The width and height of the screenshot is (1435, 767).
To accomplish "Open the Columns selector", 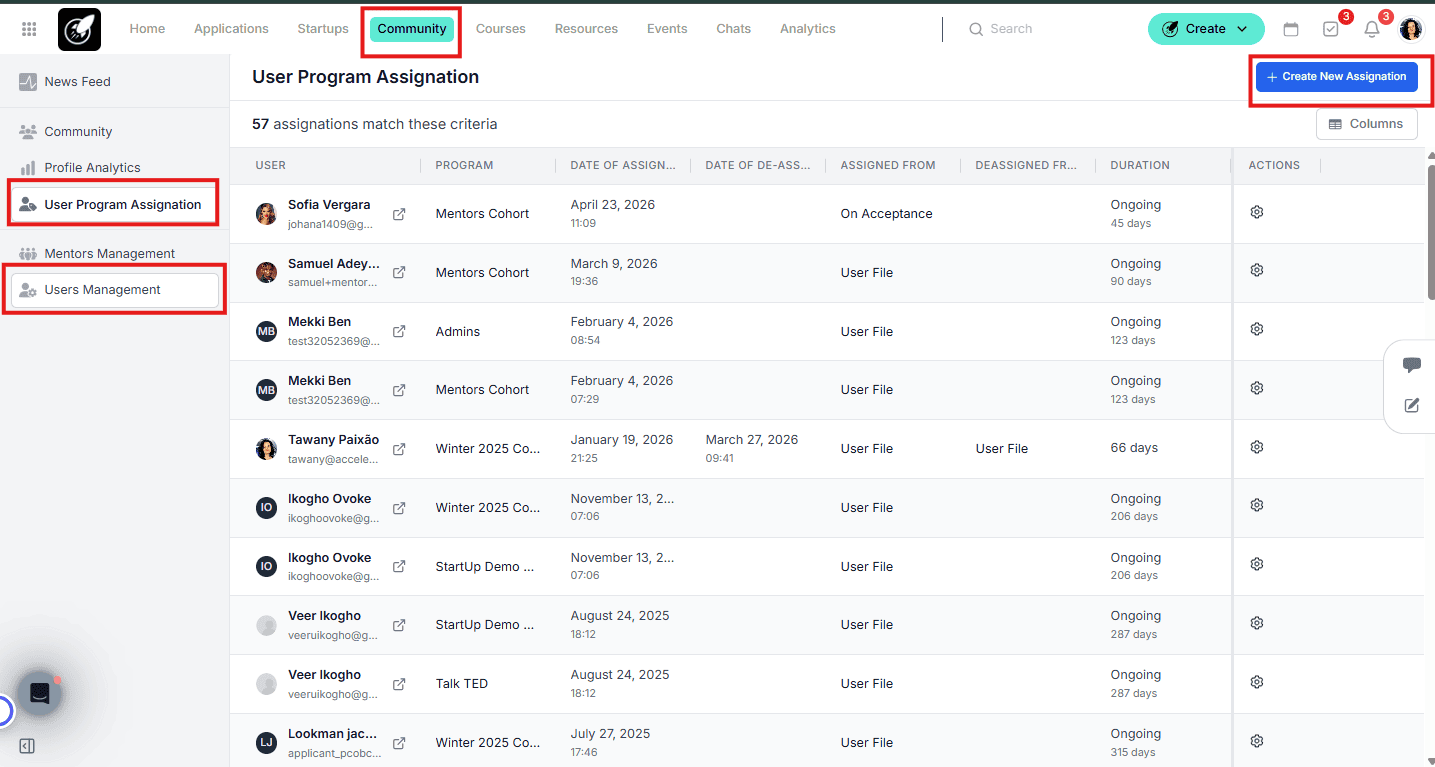I will (x=1367, y=124).
